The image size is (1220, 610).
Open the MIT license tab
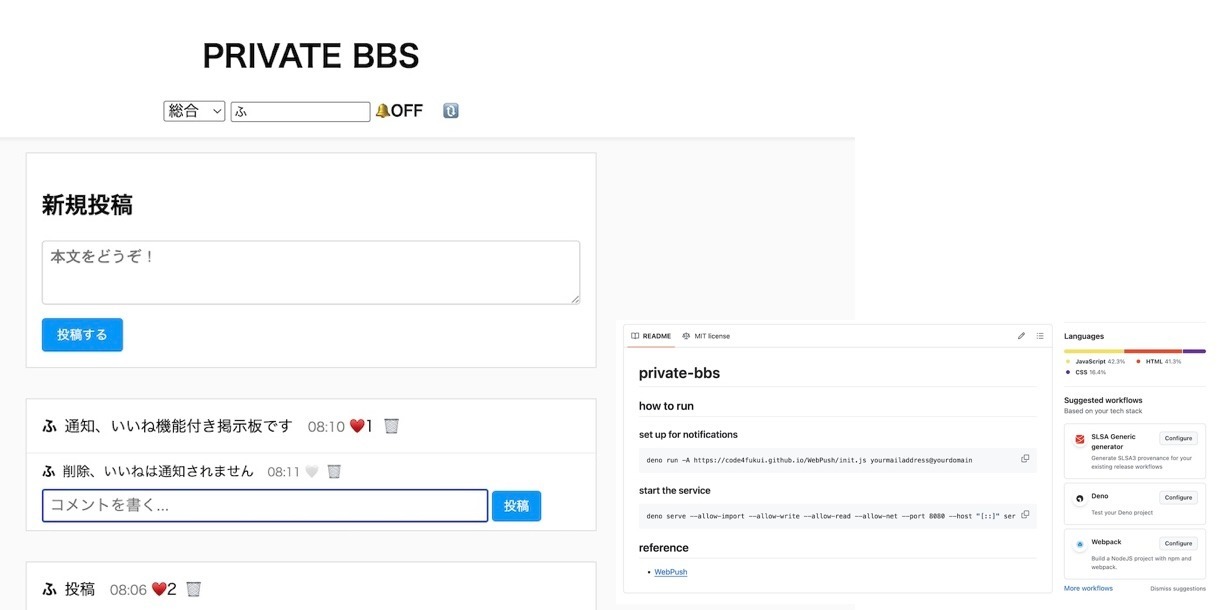coord(706,336)
